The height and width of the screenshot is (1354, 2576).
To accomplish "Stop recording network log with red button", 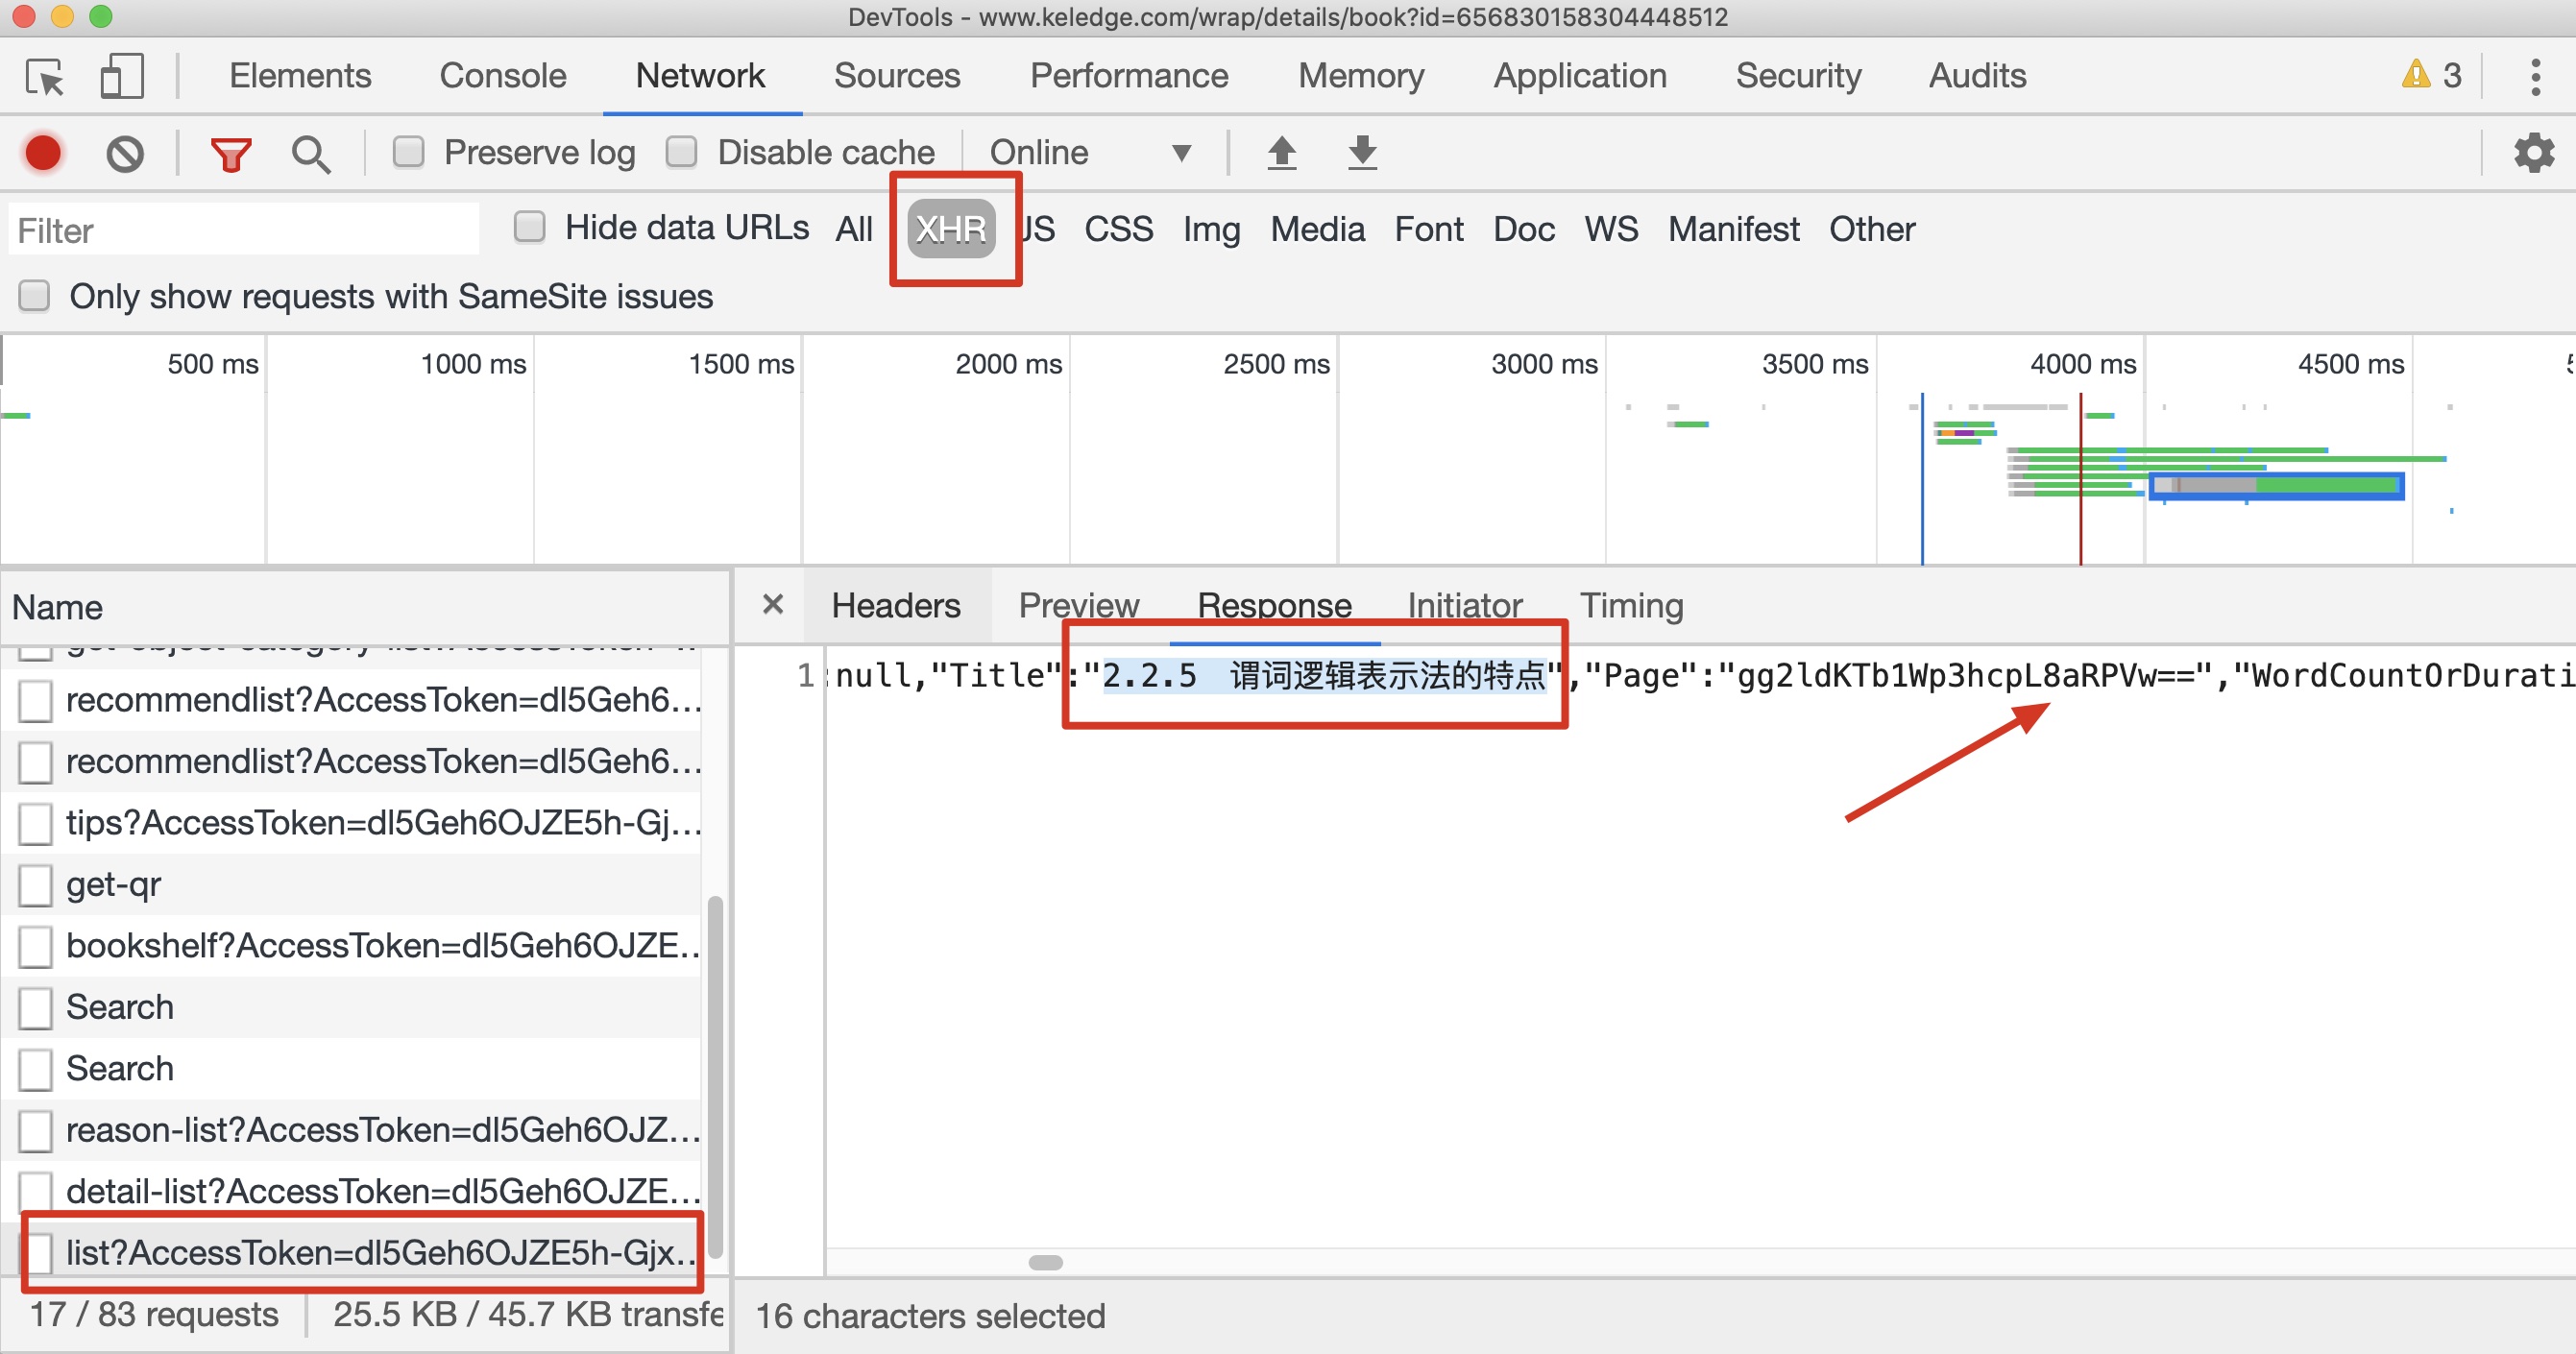I will coord(43,153).
